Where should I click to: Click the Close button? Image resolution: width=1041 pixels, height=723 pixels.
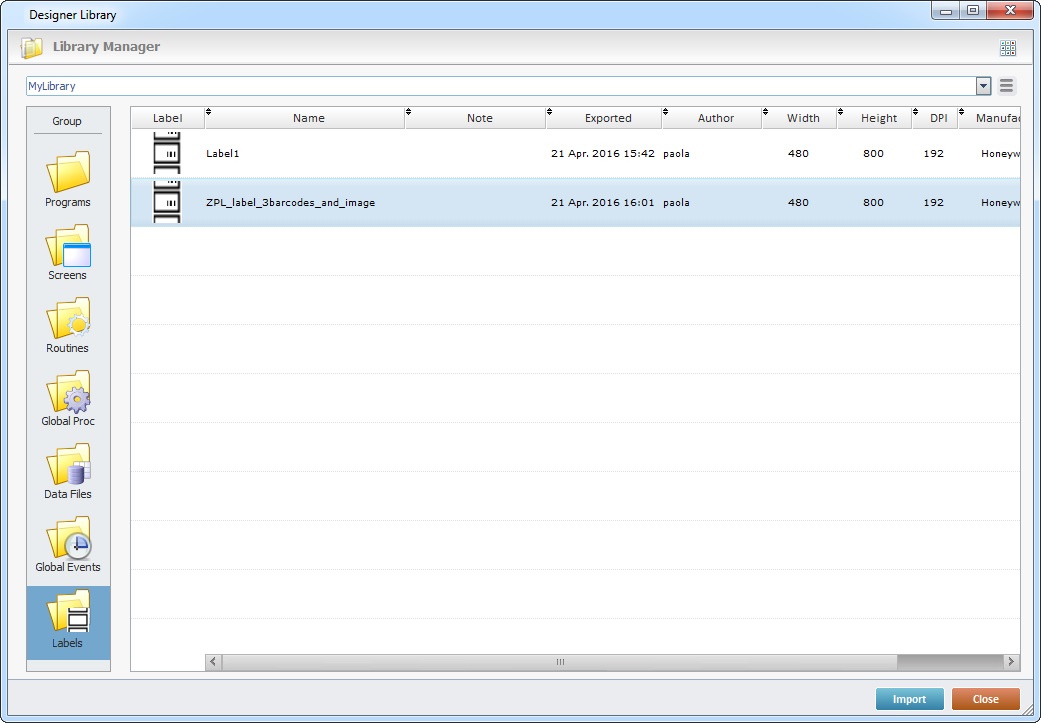[985, 699]
